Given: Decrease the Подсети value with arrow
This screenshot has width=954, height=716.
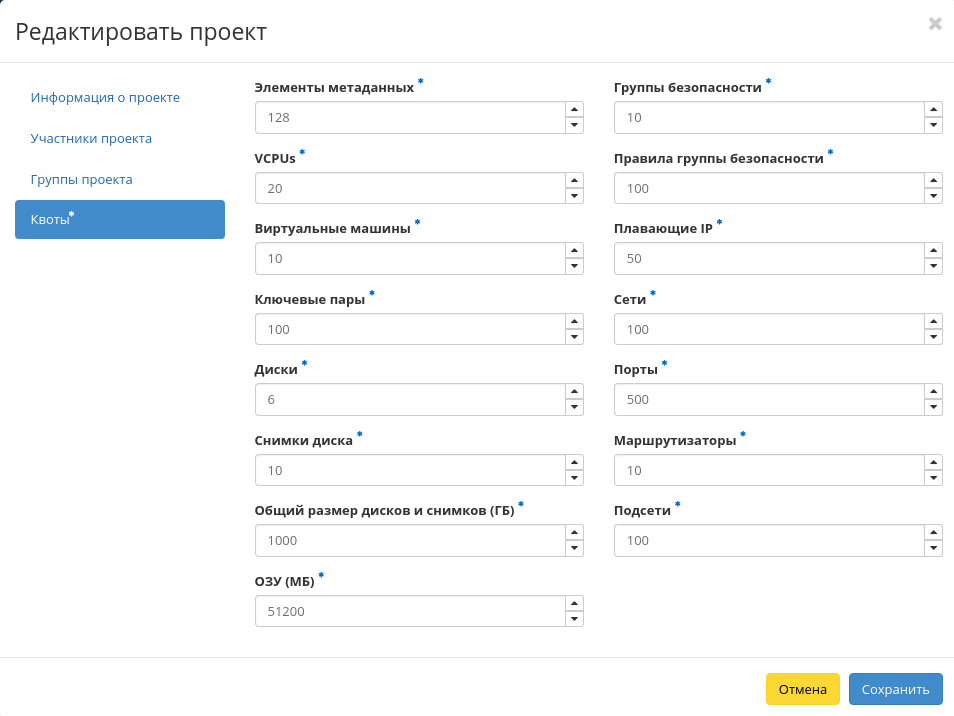Looking at the screenshot, I should coord(933,548).
